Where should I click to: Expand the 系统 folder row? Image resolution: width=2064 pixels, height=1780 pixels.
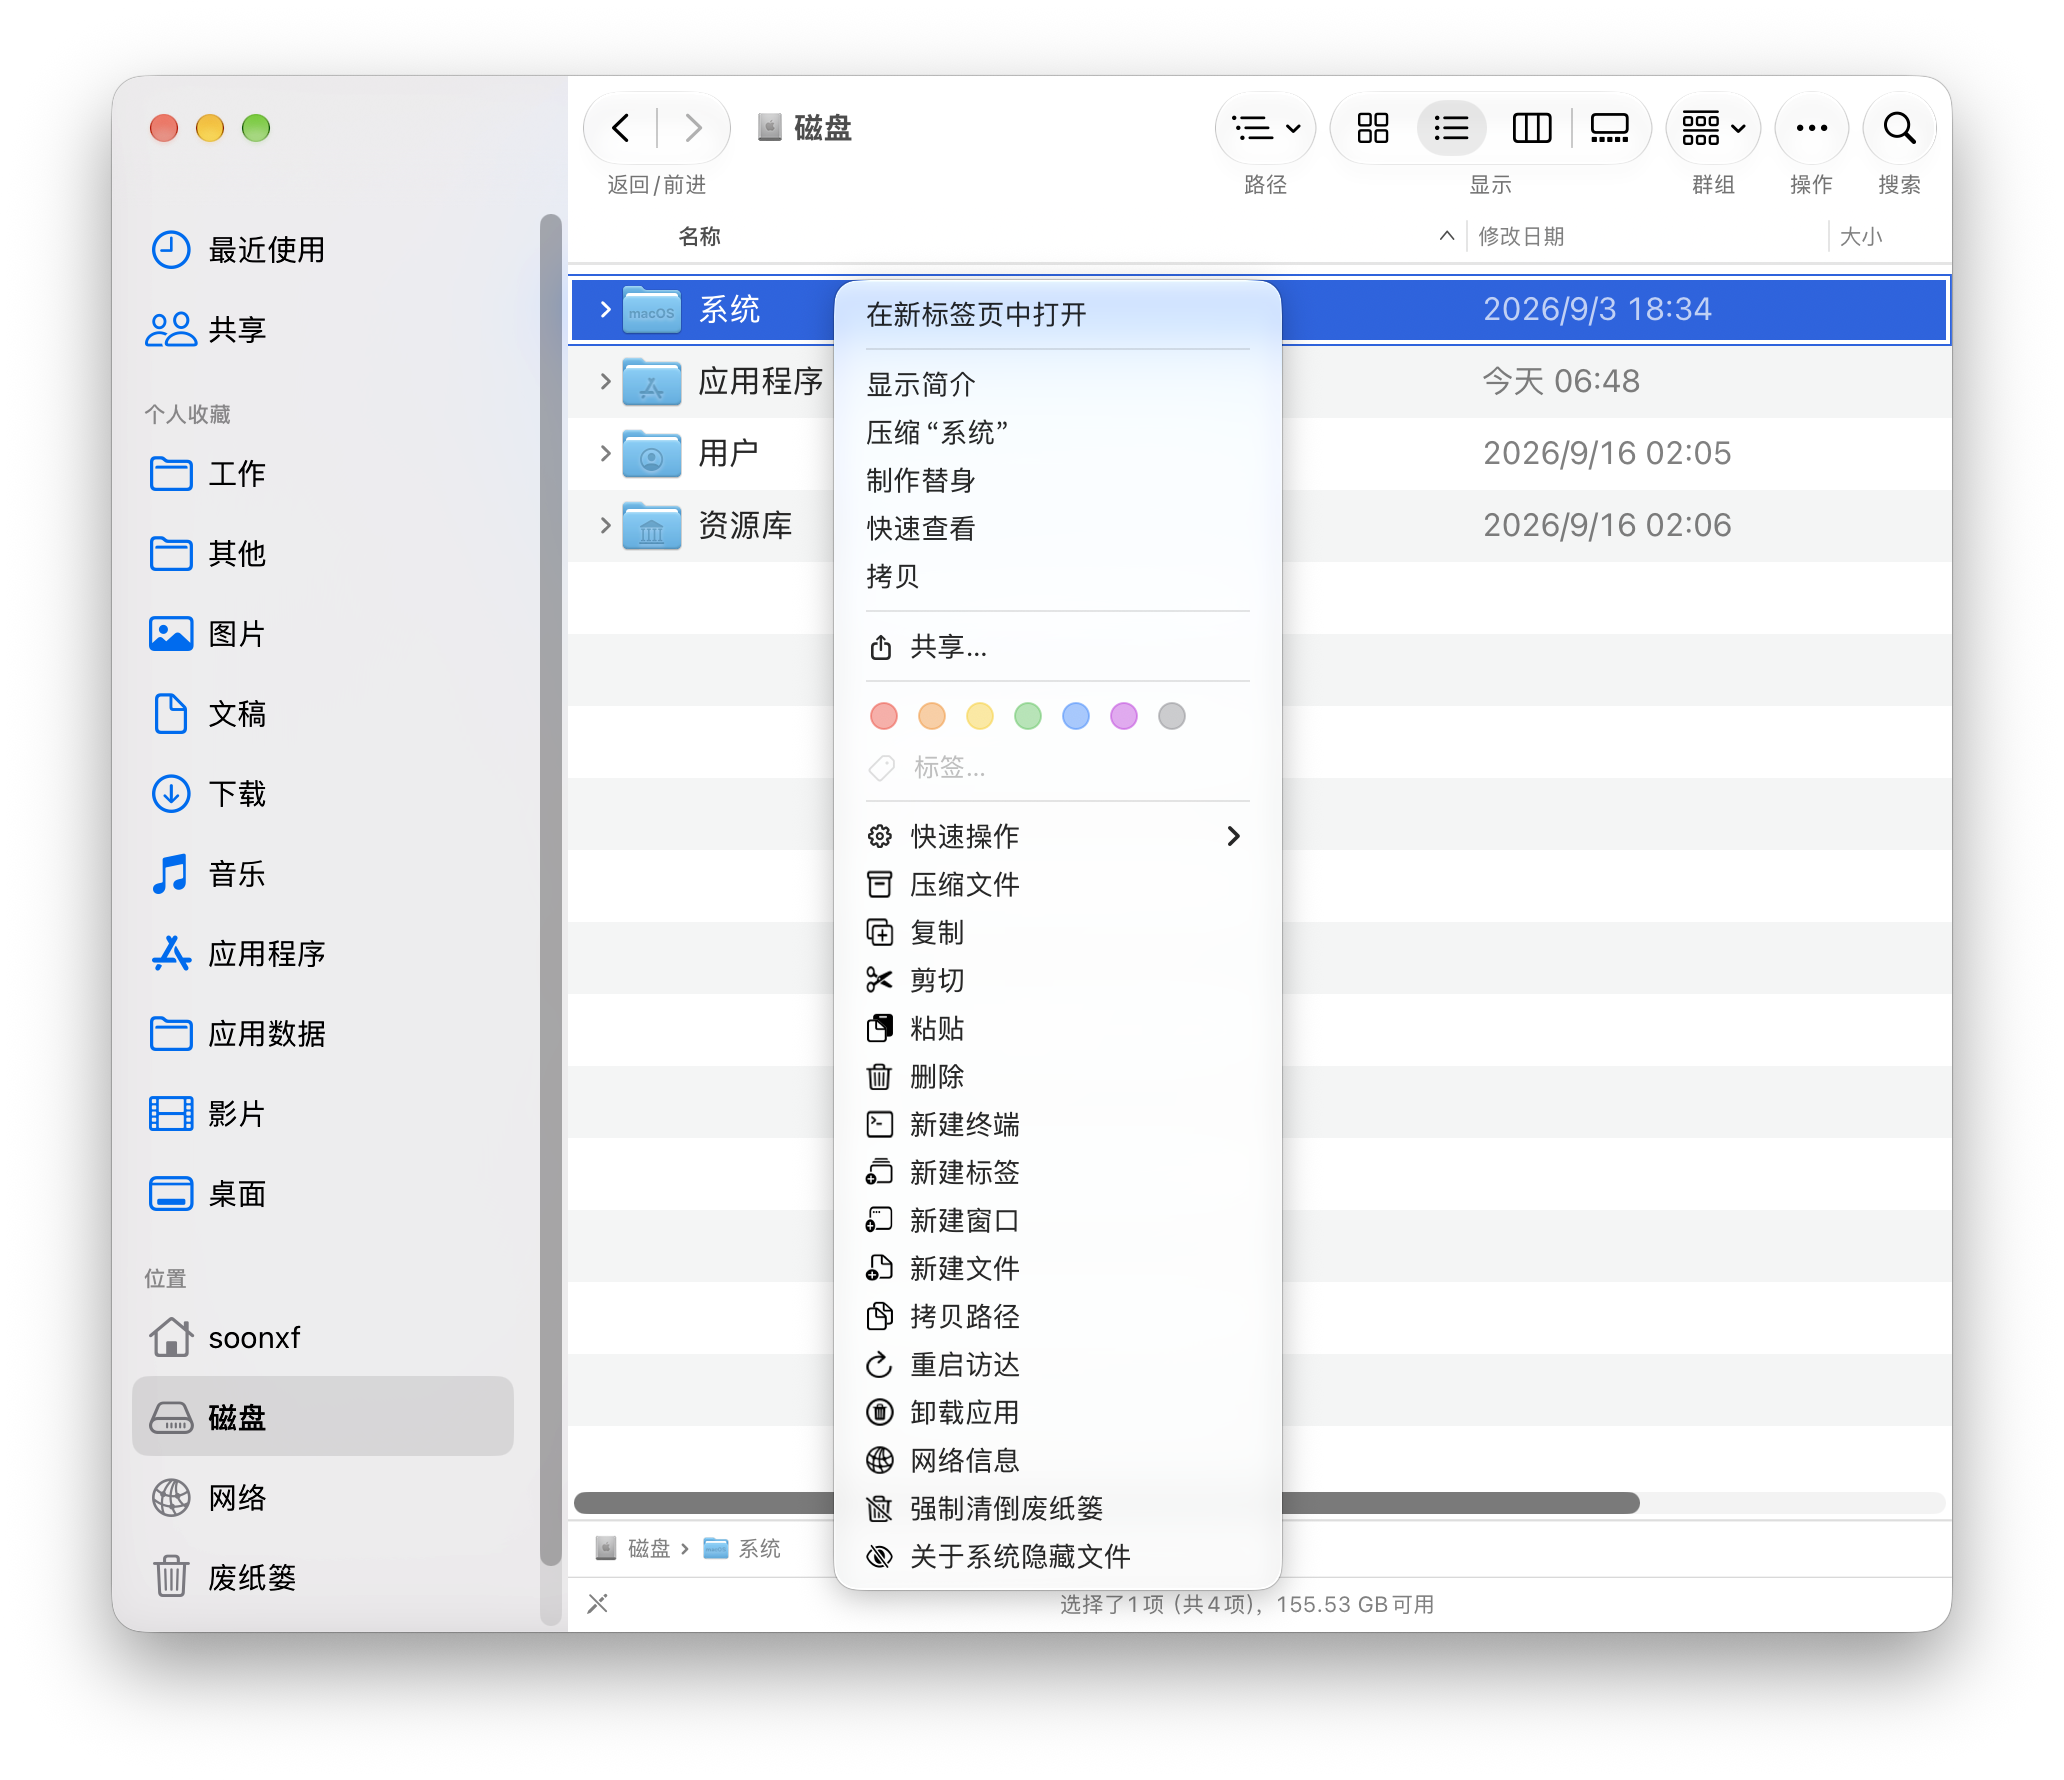(x=605, y=310)
